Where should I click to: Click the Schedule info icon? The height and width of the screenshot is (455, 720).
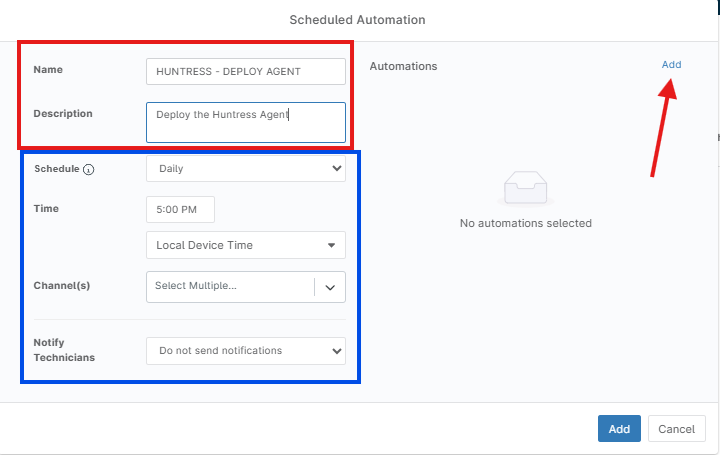pos(89,169)
